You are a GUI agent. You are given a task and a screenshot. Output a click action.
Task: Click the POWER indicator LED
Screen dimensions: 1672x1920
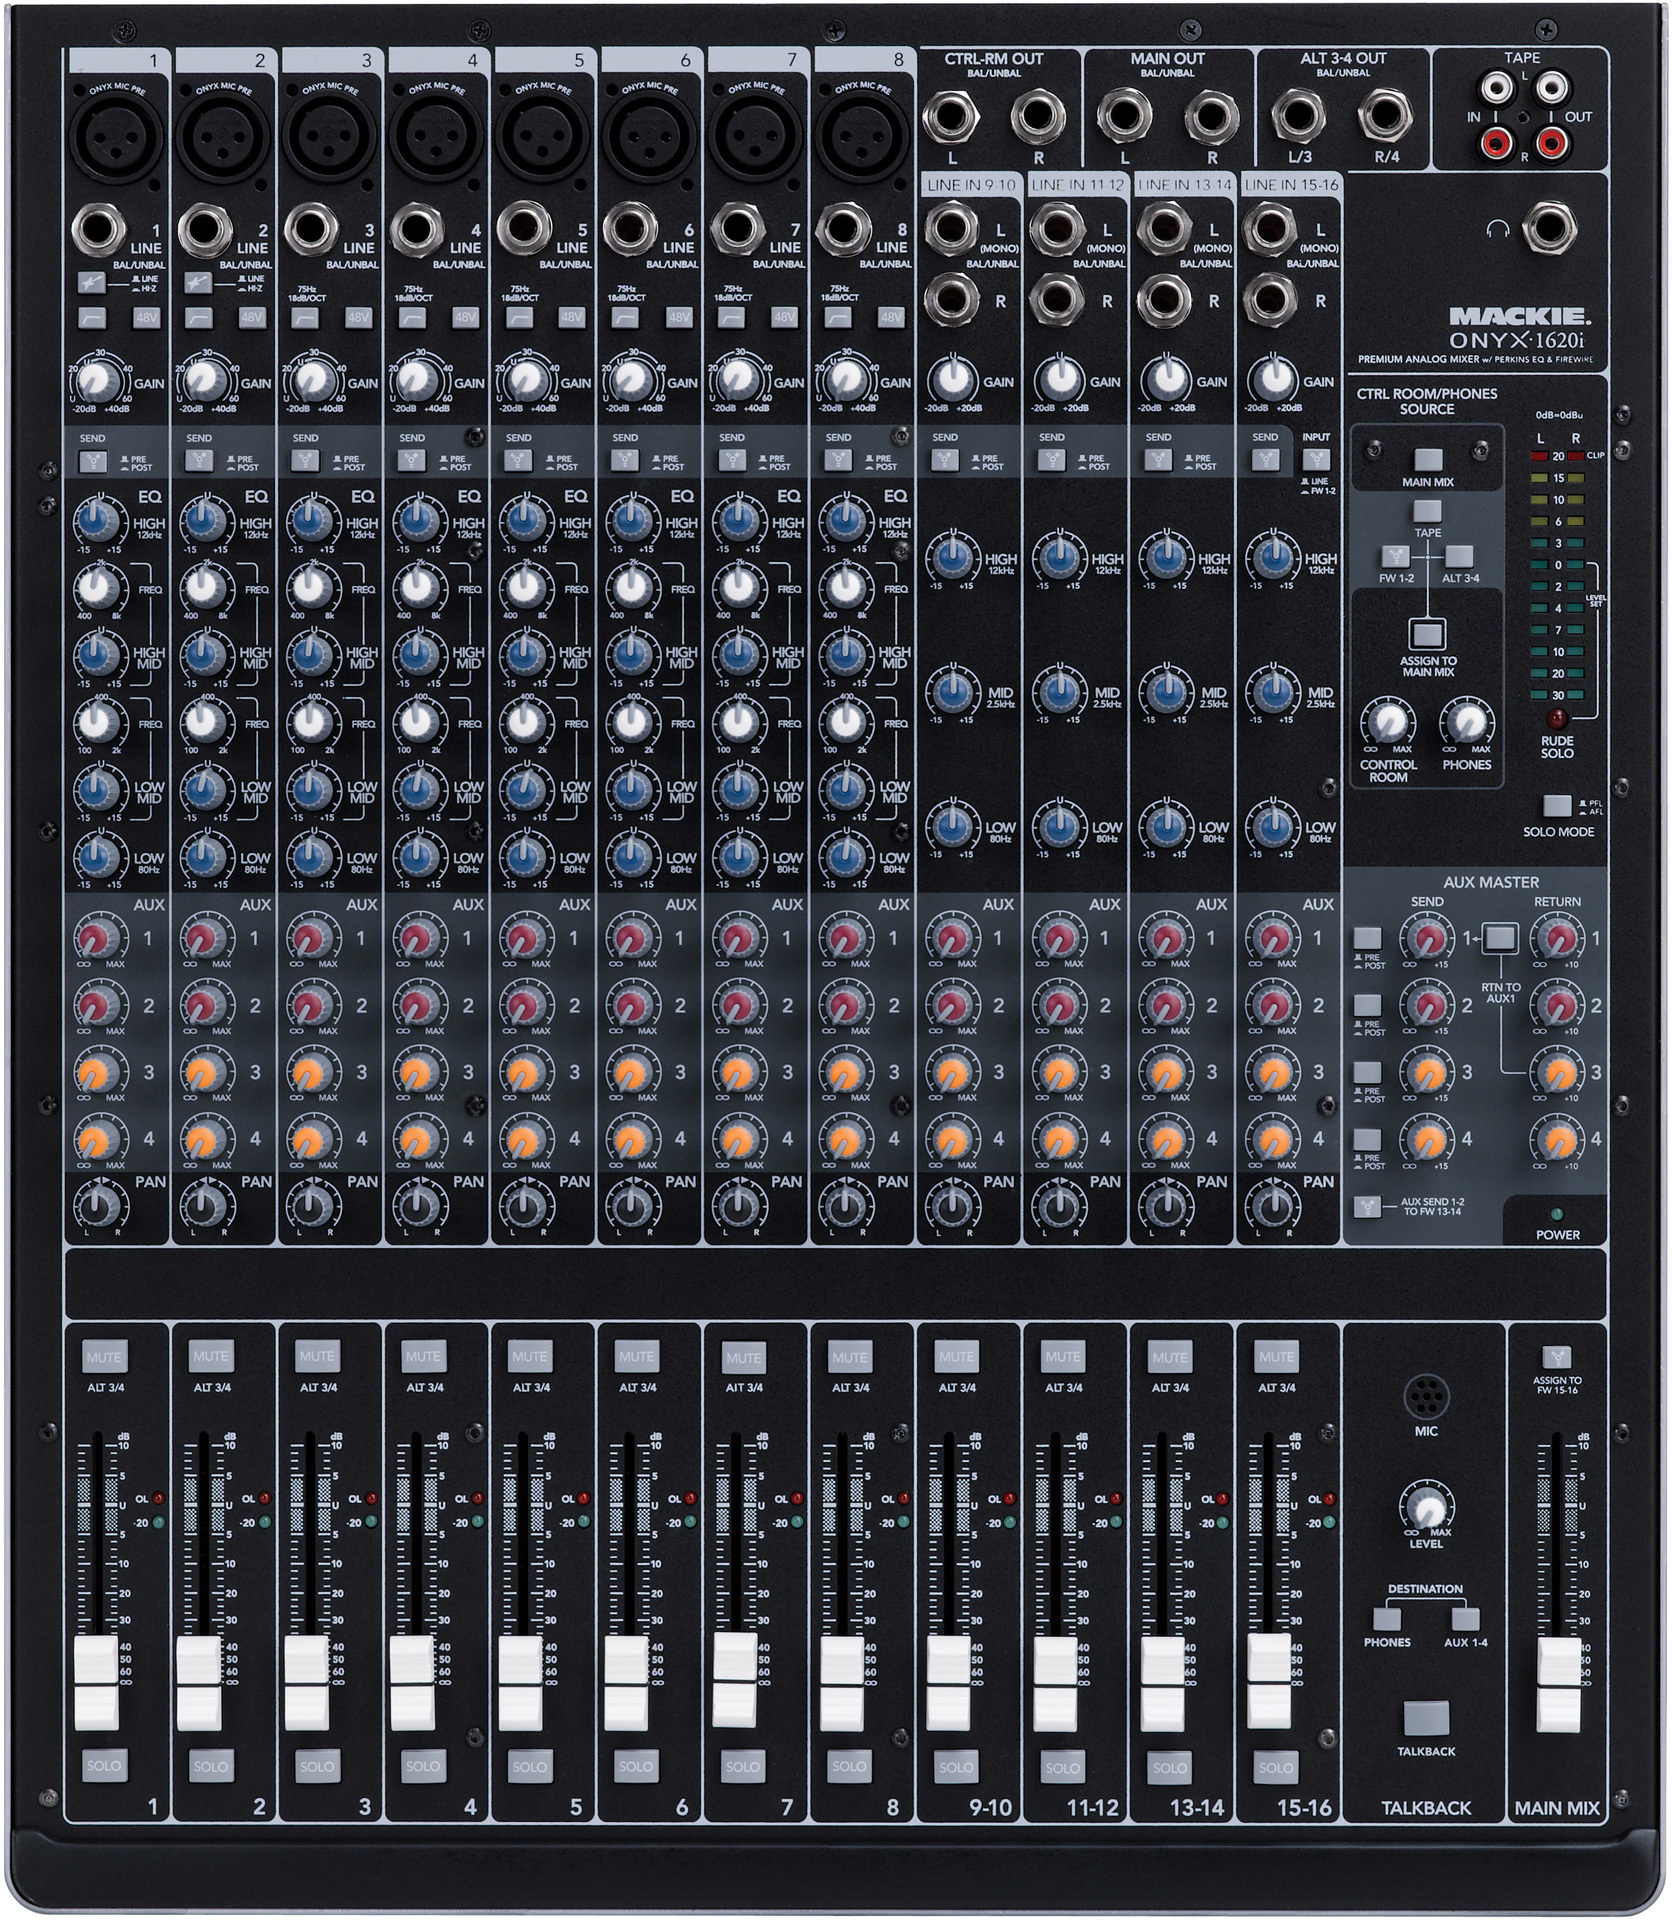coord(1557,1215)
